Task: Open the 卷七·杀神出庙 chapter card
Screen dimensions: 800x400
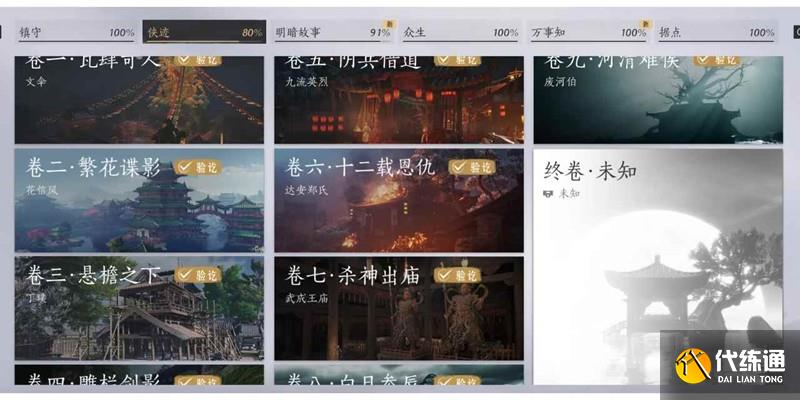Action: [399, 308]
